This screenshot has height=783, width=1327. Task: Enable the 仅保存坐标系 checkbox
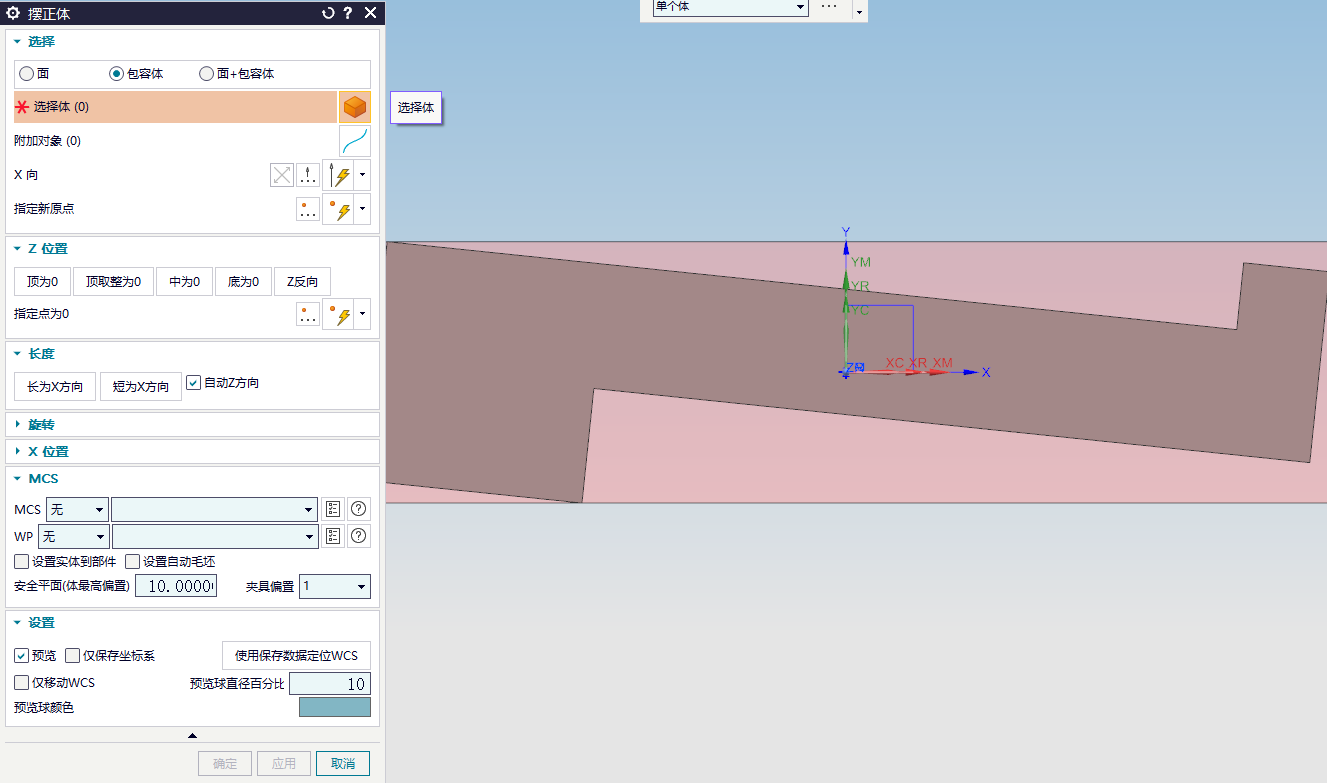(x=72, y=656)
